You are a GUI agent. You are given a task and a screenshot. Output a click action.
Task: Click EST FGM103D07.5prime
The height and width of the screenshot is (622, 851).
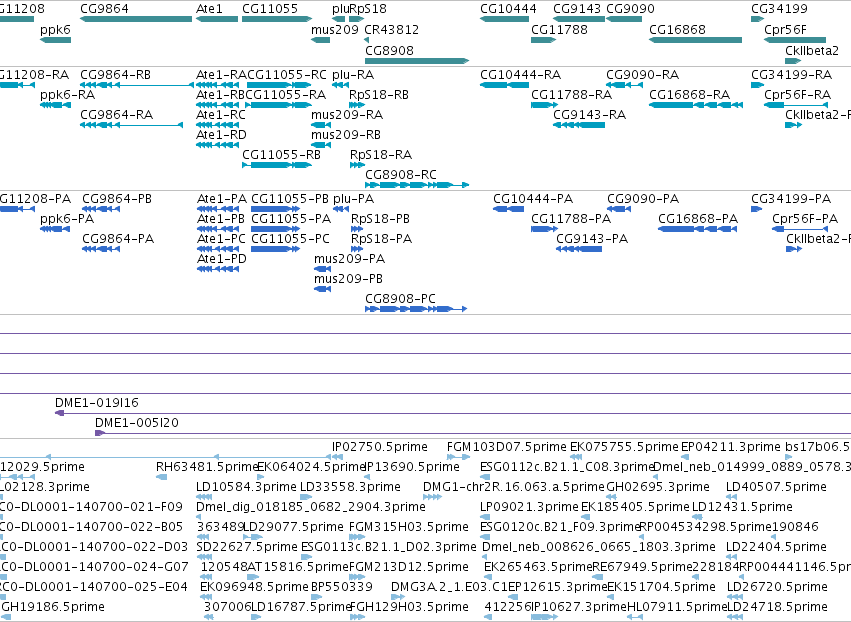(x=507, y=447)
